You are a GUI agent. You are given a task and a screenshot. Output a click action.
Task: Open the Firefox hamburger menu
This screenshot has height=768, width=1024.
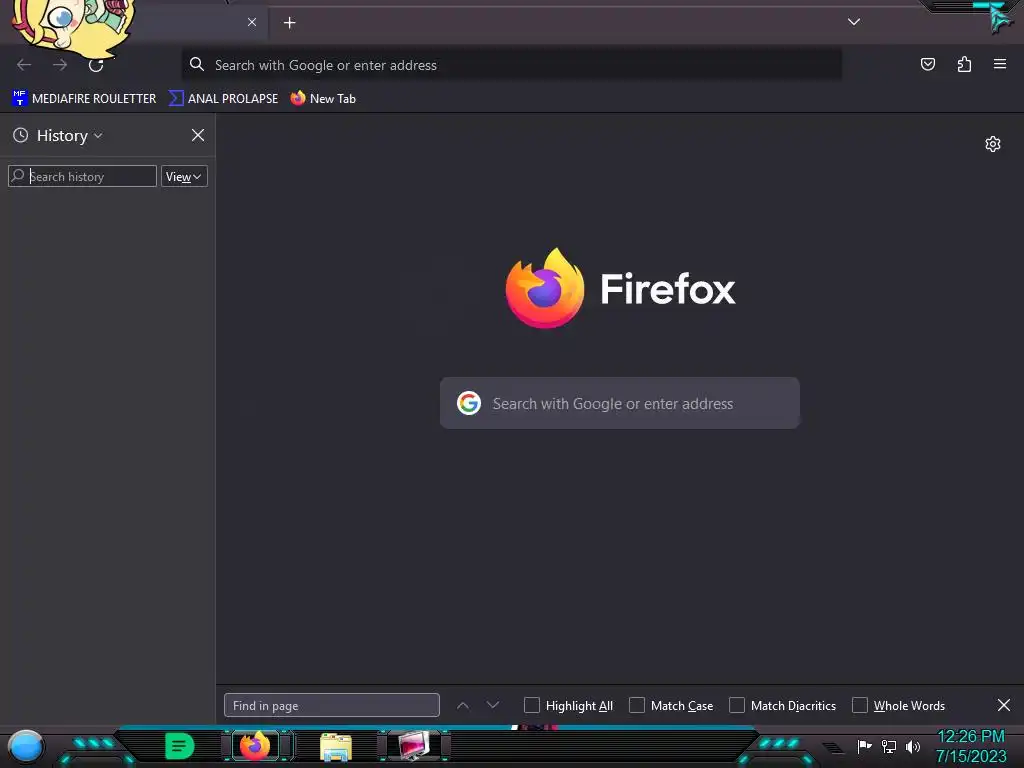[x=1000, y=64]
